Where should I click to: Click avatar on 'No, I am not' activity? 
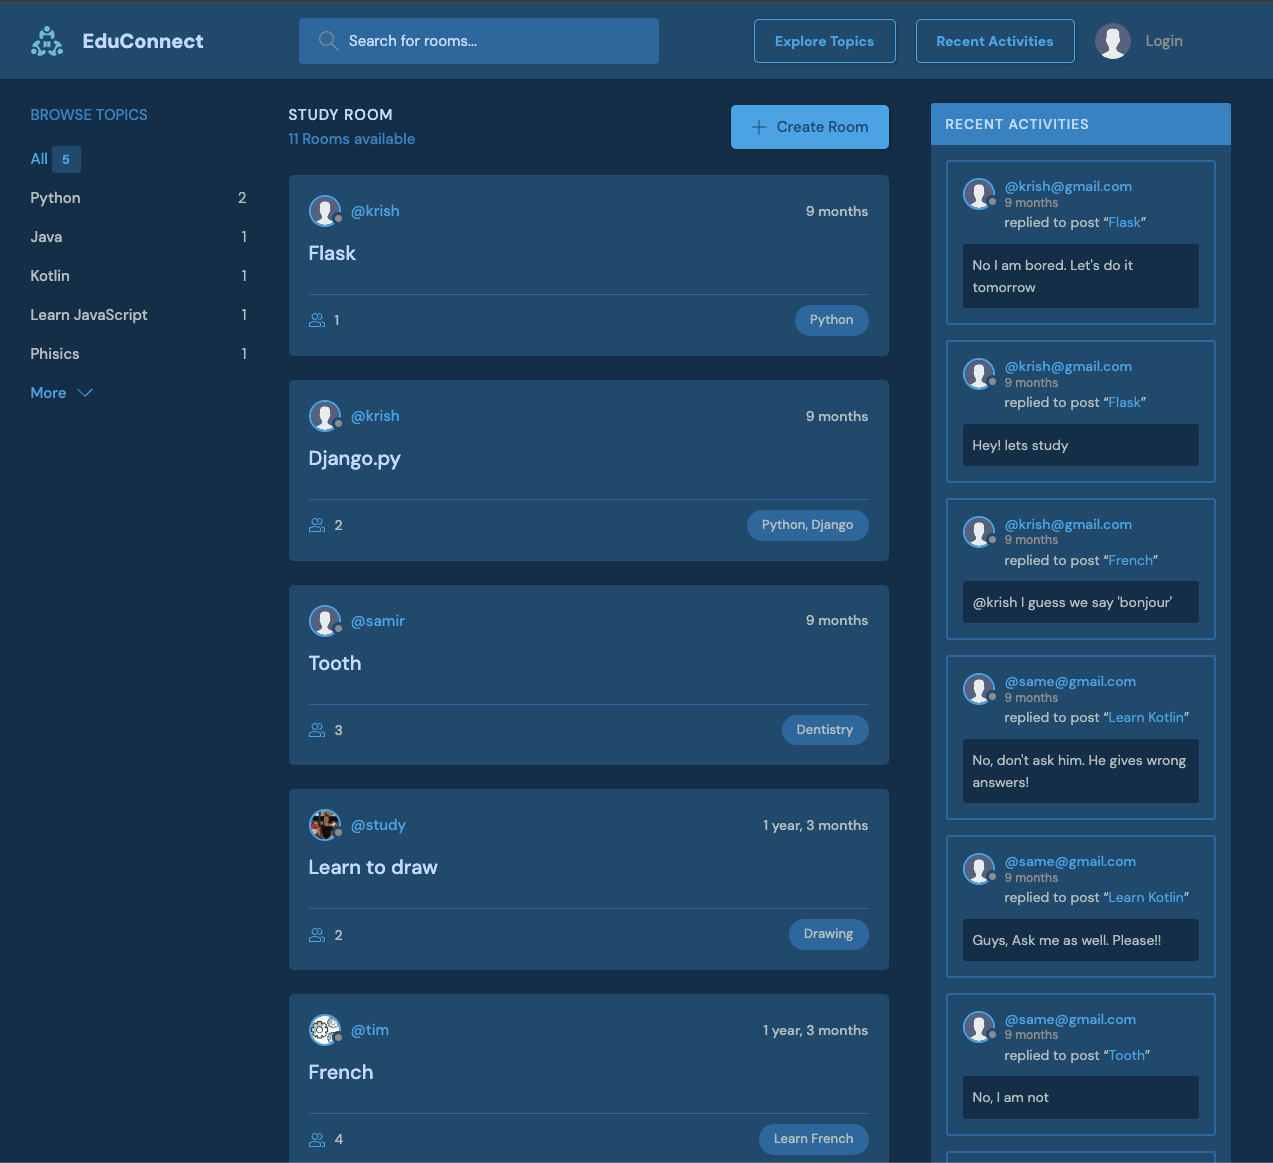979,1027
